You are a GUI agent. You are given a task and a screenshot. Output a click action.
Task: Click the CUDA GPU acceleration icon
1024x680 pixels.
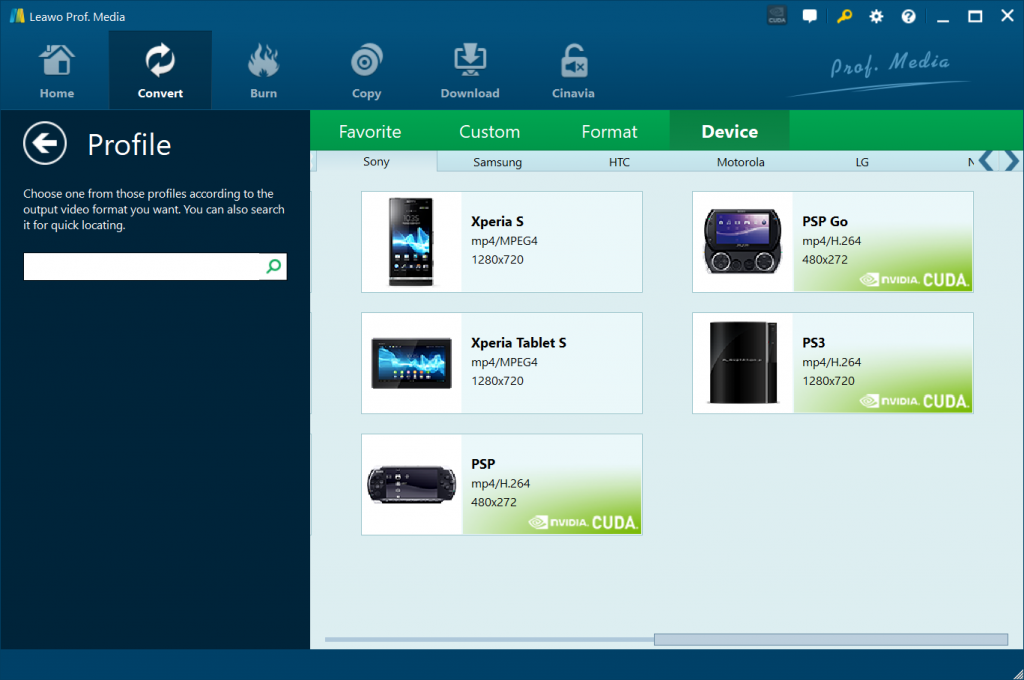tap(777, 16)
